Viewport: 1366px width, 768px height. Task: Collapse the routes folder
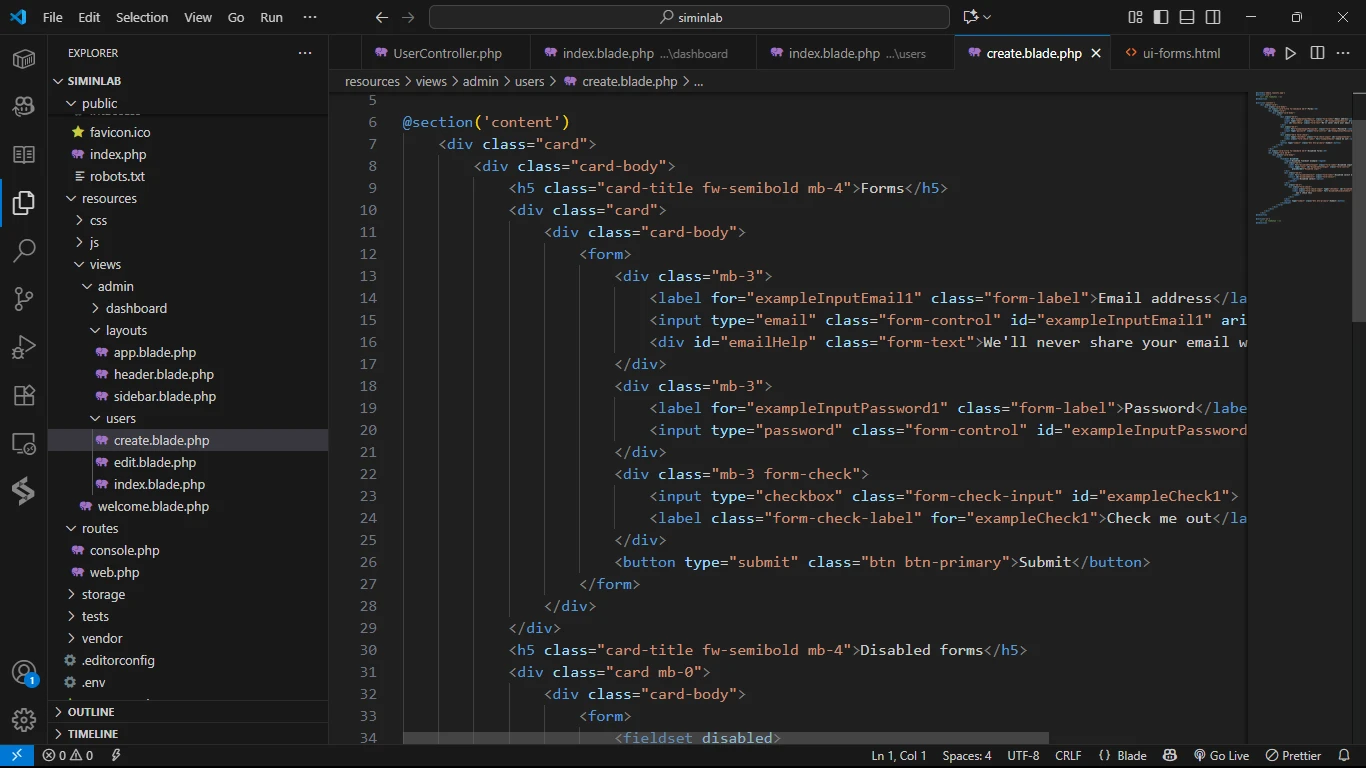[x=99, y=528]
